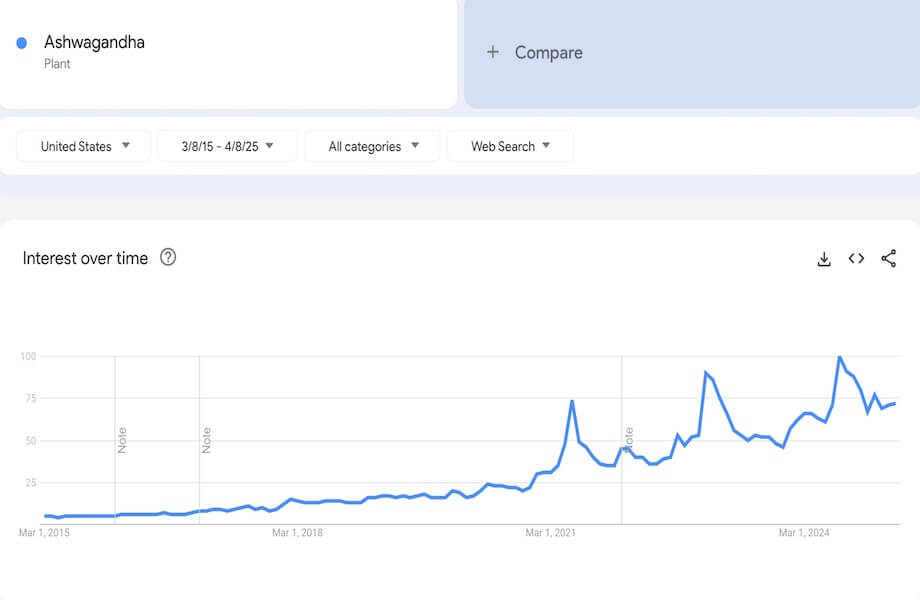Click the Plant subtitle under Ashwagandha
The width and height of the screenshot is (920, 600).
tap(57, 63)
